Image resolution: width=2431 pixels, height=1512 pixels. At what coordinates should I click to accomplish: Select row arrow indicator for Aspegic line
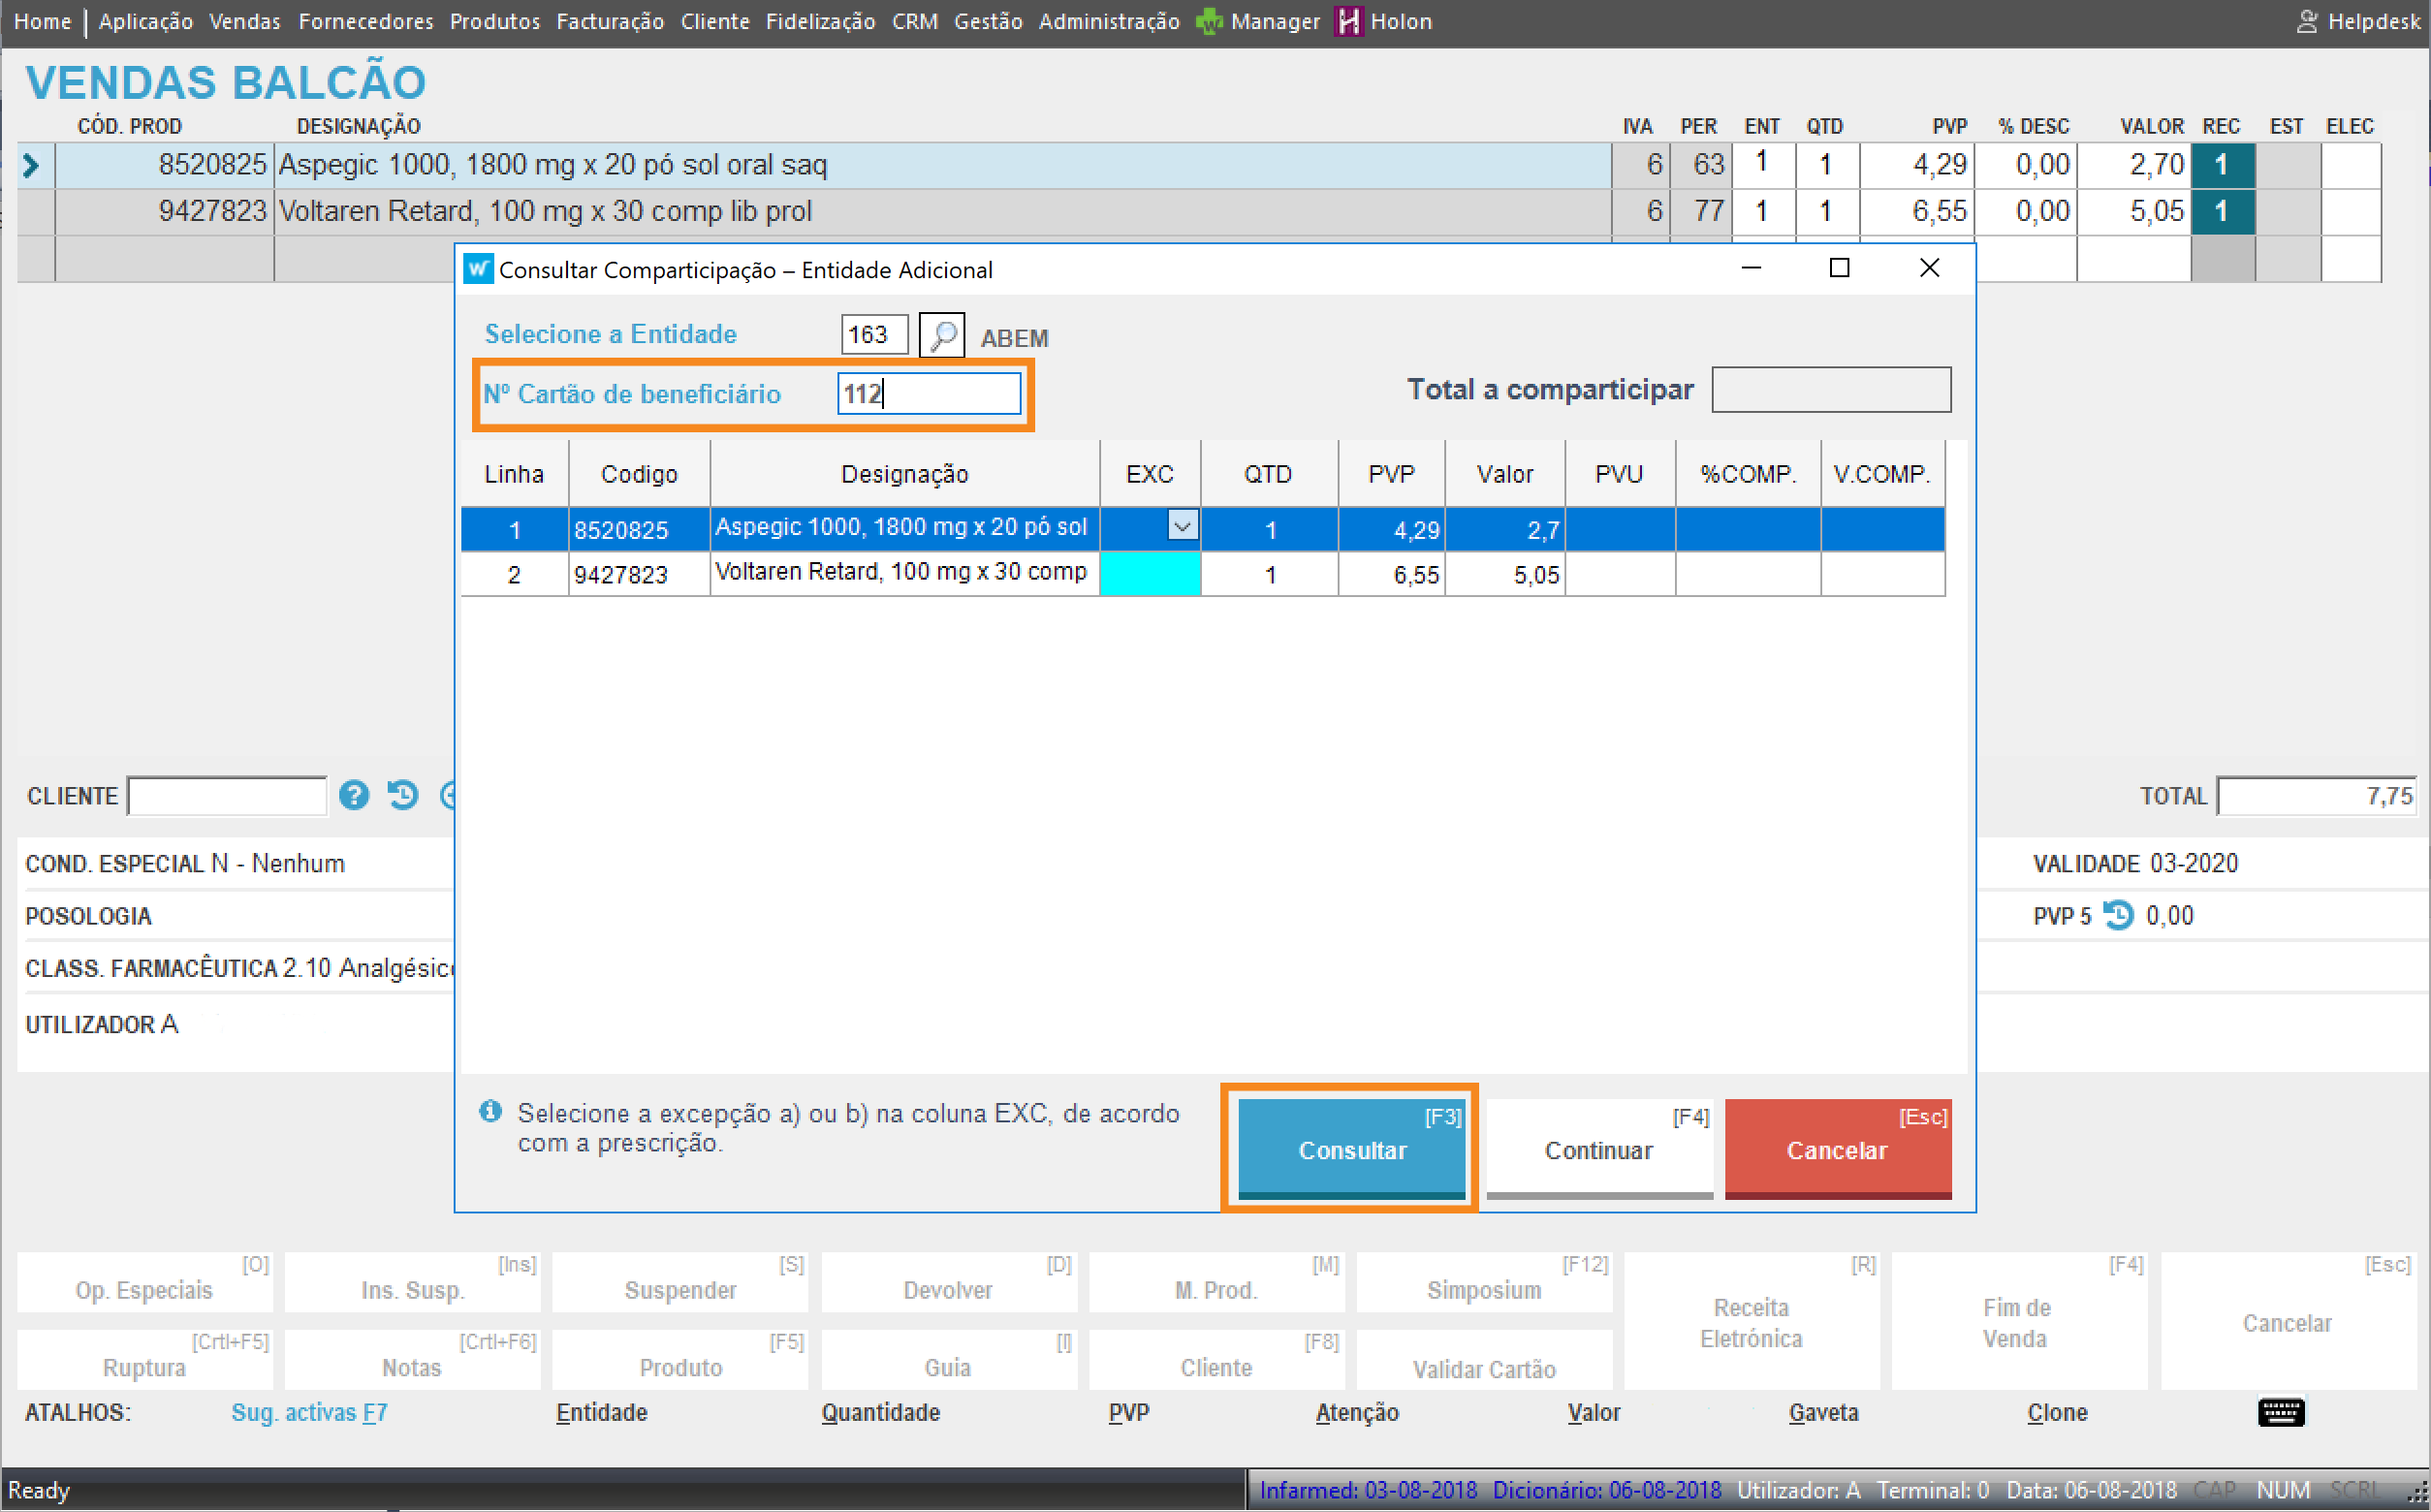[31, 165]
